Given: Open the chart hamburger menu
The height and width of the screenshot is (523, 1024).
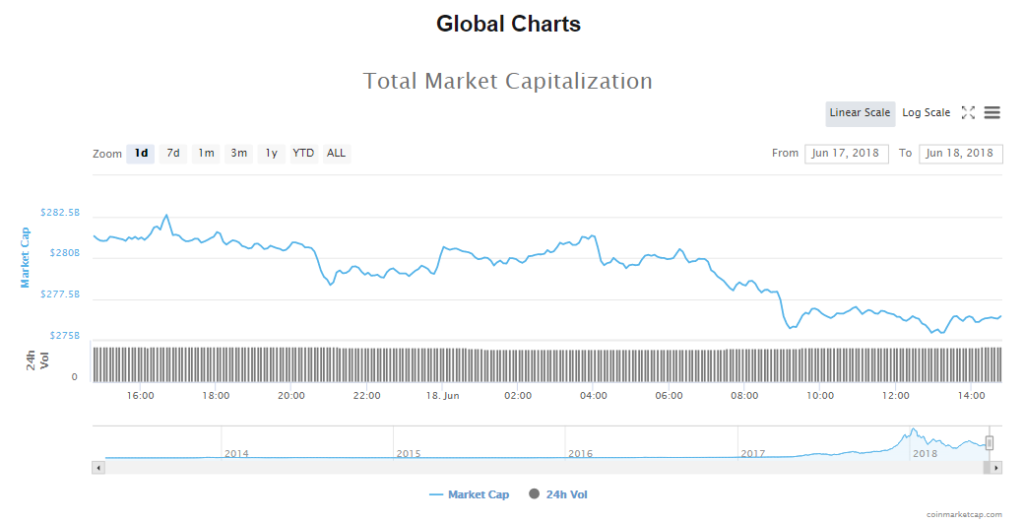Looking at the screenshot, I should coord(992,113).
